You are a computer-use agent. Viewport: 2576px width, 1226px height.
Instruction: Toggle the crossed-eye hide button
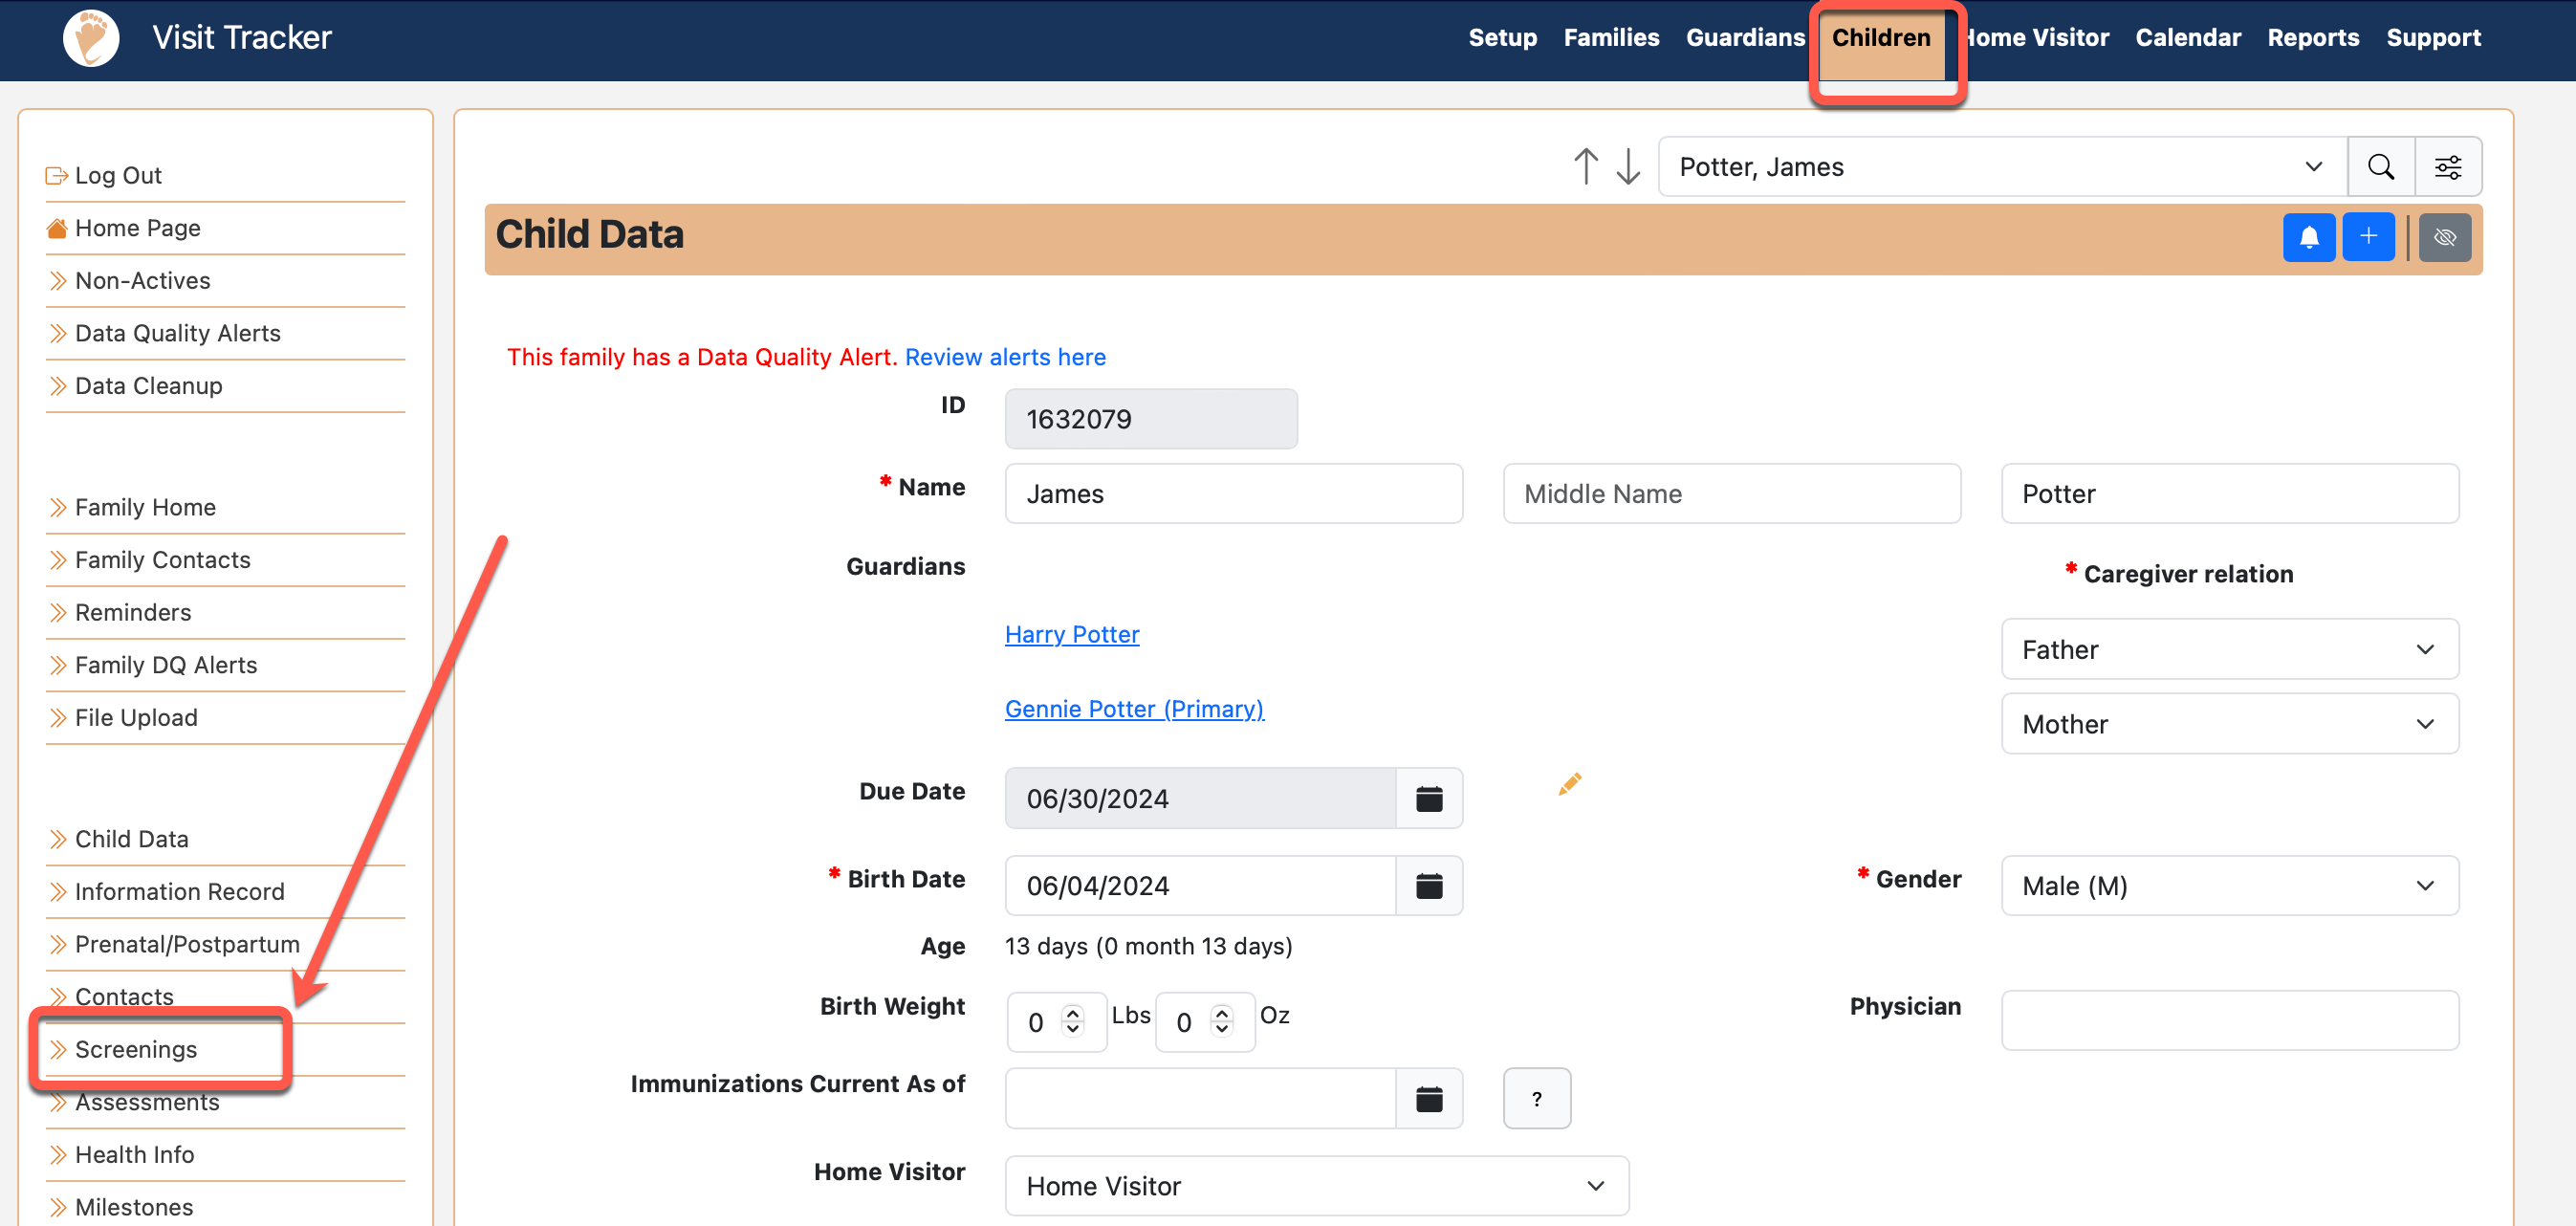coord(2445,237)
